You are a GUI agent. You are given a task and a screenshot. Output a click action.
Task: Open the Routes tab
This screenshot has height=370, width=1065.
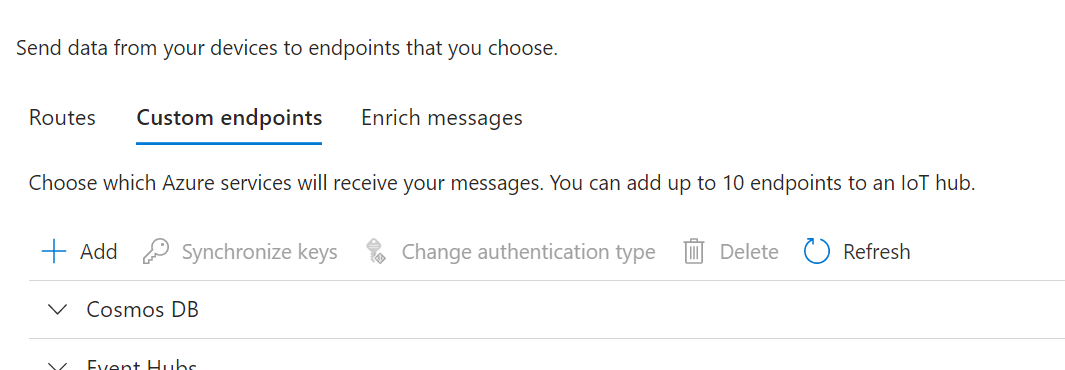pyautogui.click(x=62, y=118)
